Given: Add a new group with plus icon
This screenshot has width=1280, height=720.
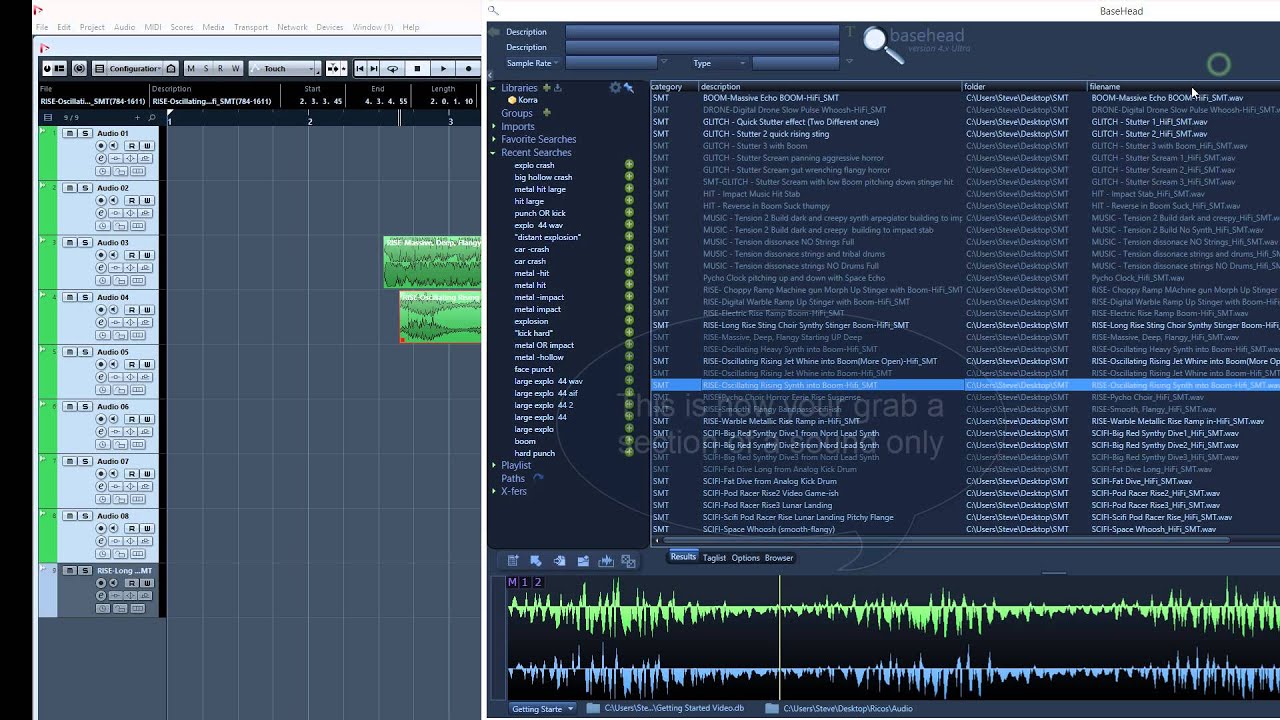Looking at the screenshot, I should pos(546,113).
